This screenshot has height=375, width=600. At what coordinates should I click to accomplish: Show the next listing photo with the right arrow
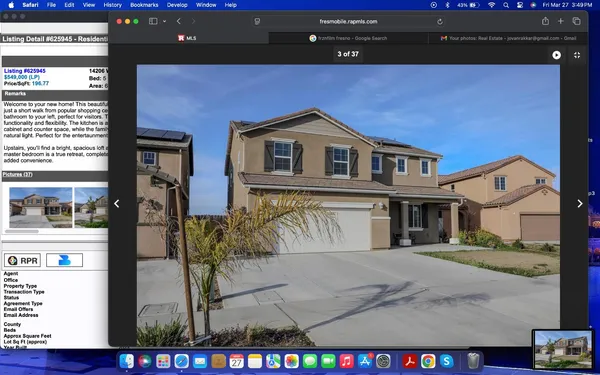coord(580,204)
